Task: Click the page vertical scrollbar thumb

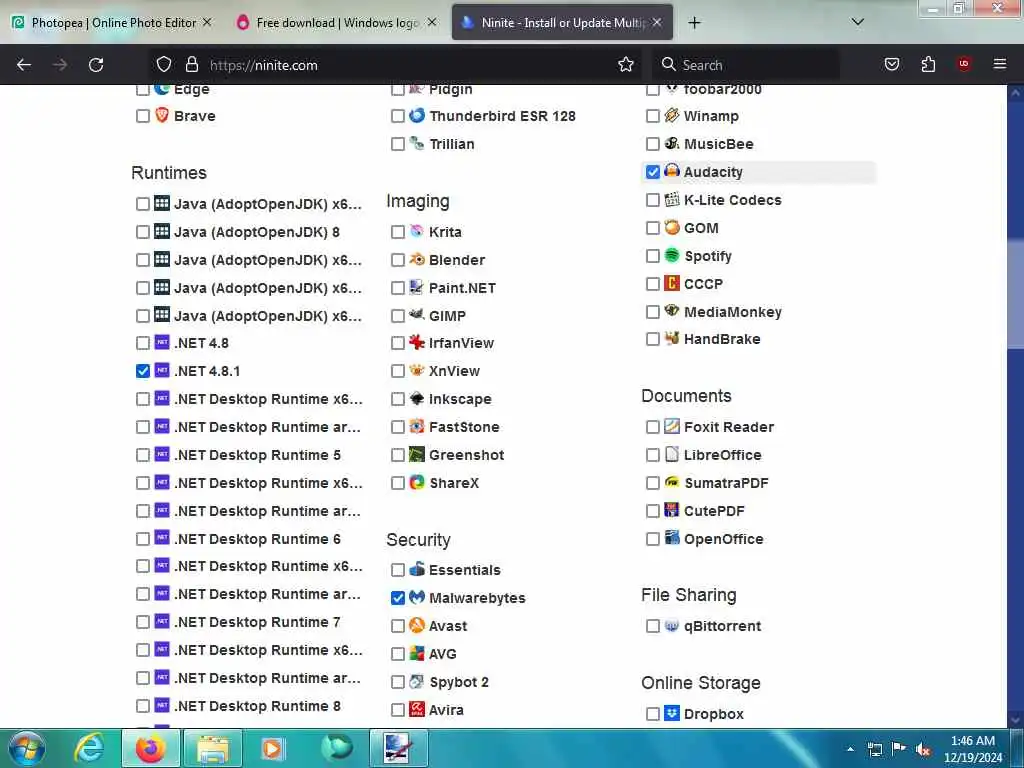Action: [1015, 294]
